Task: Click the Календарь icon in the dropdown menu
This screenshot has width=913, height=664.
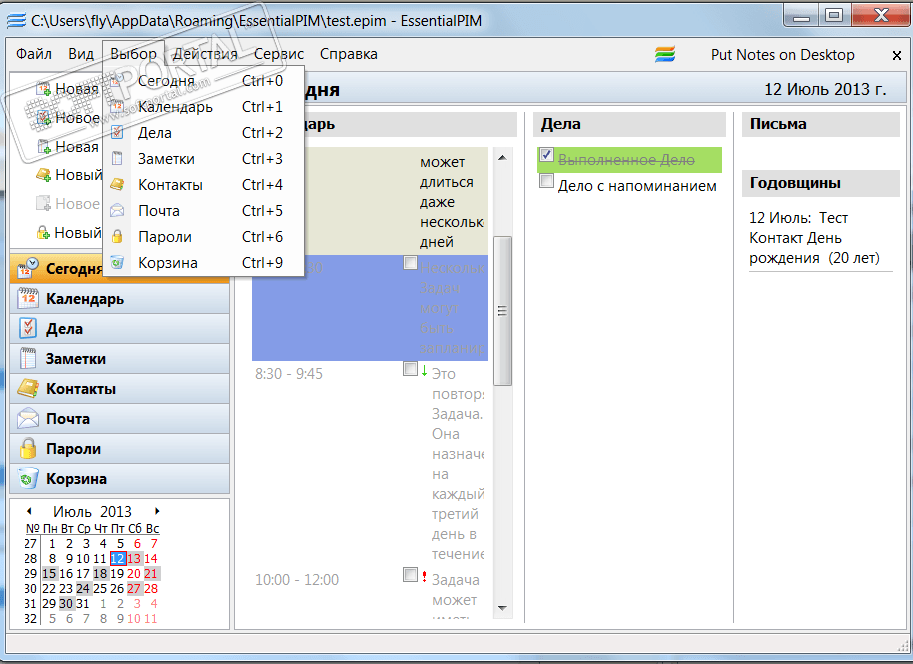Action: [117, 107]
